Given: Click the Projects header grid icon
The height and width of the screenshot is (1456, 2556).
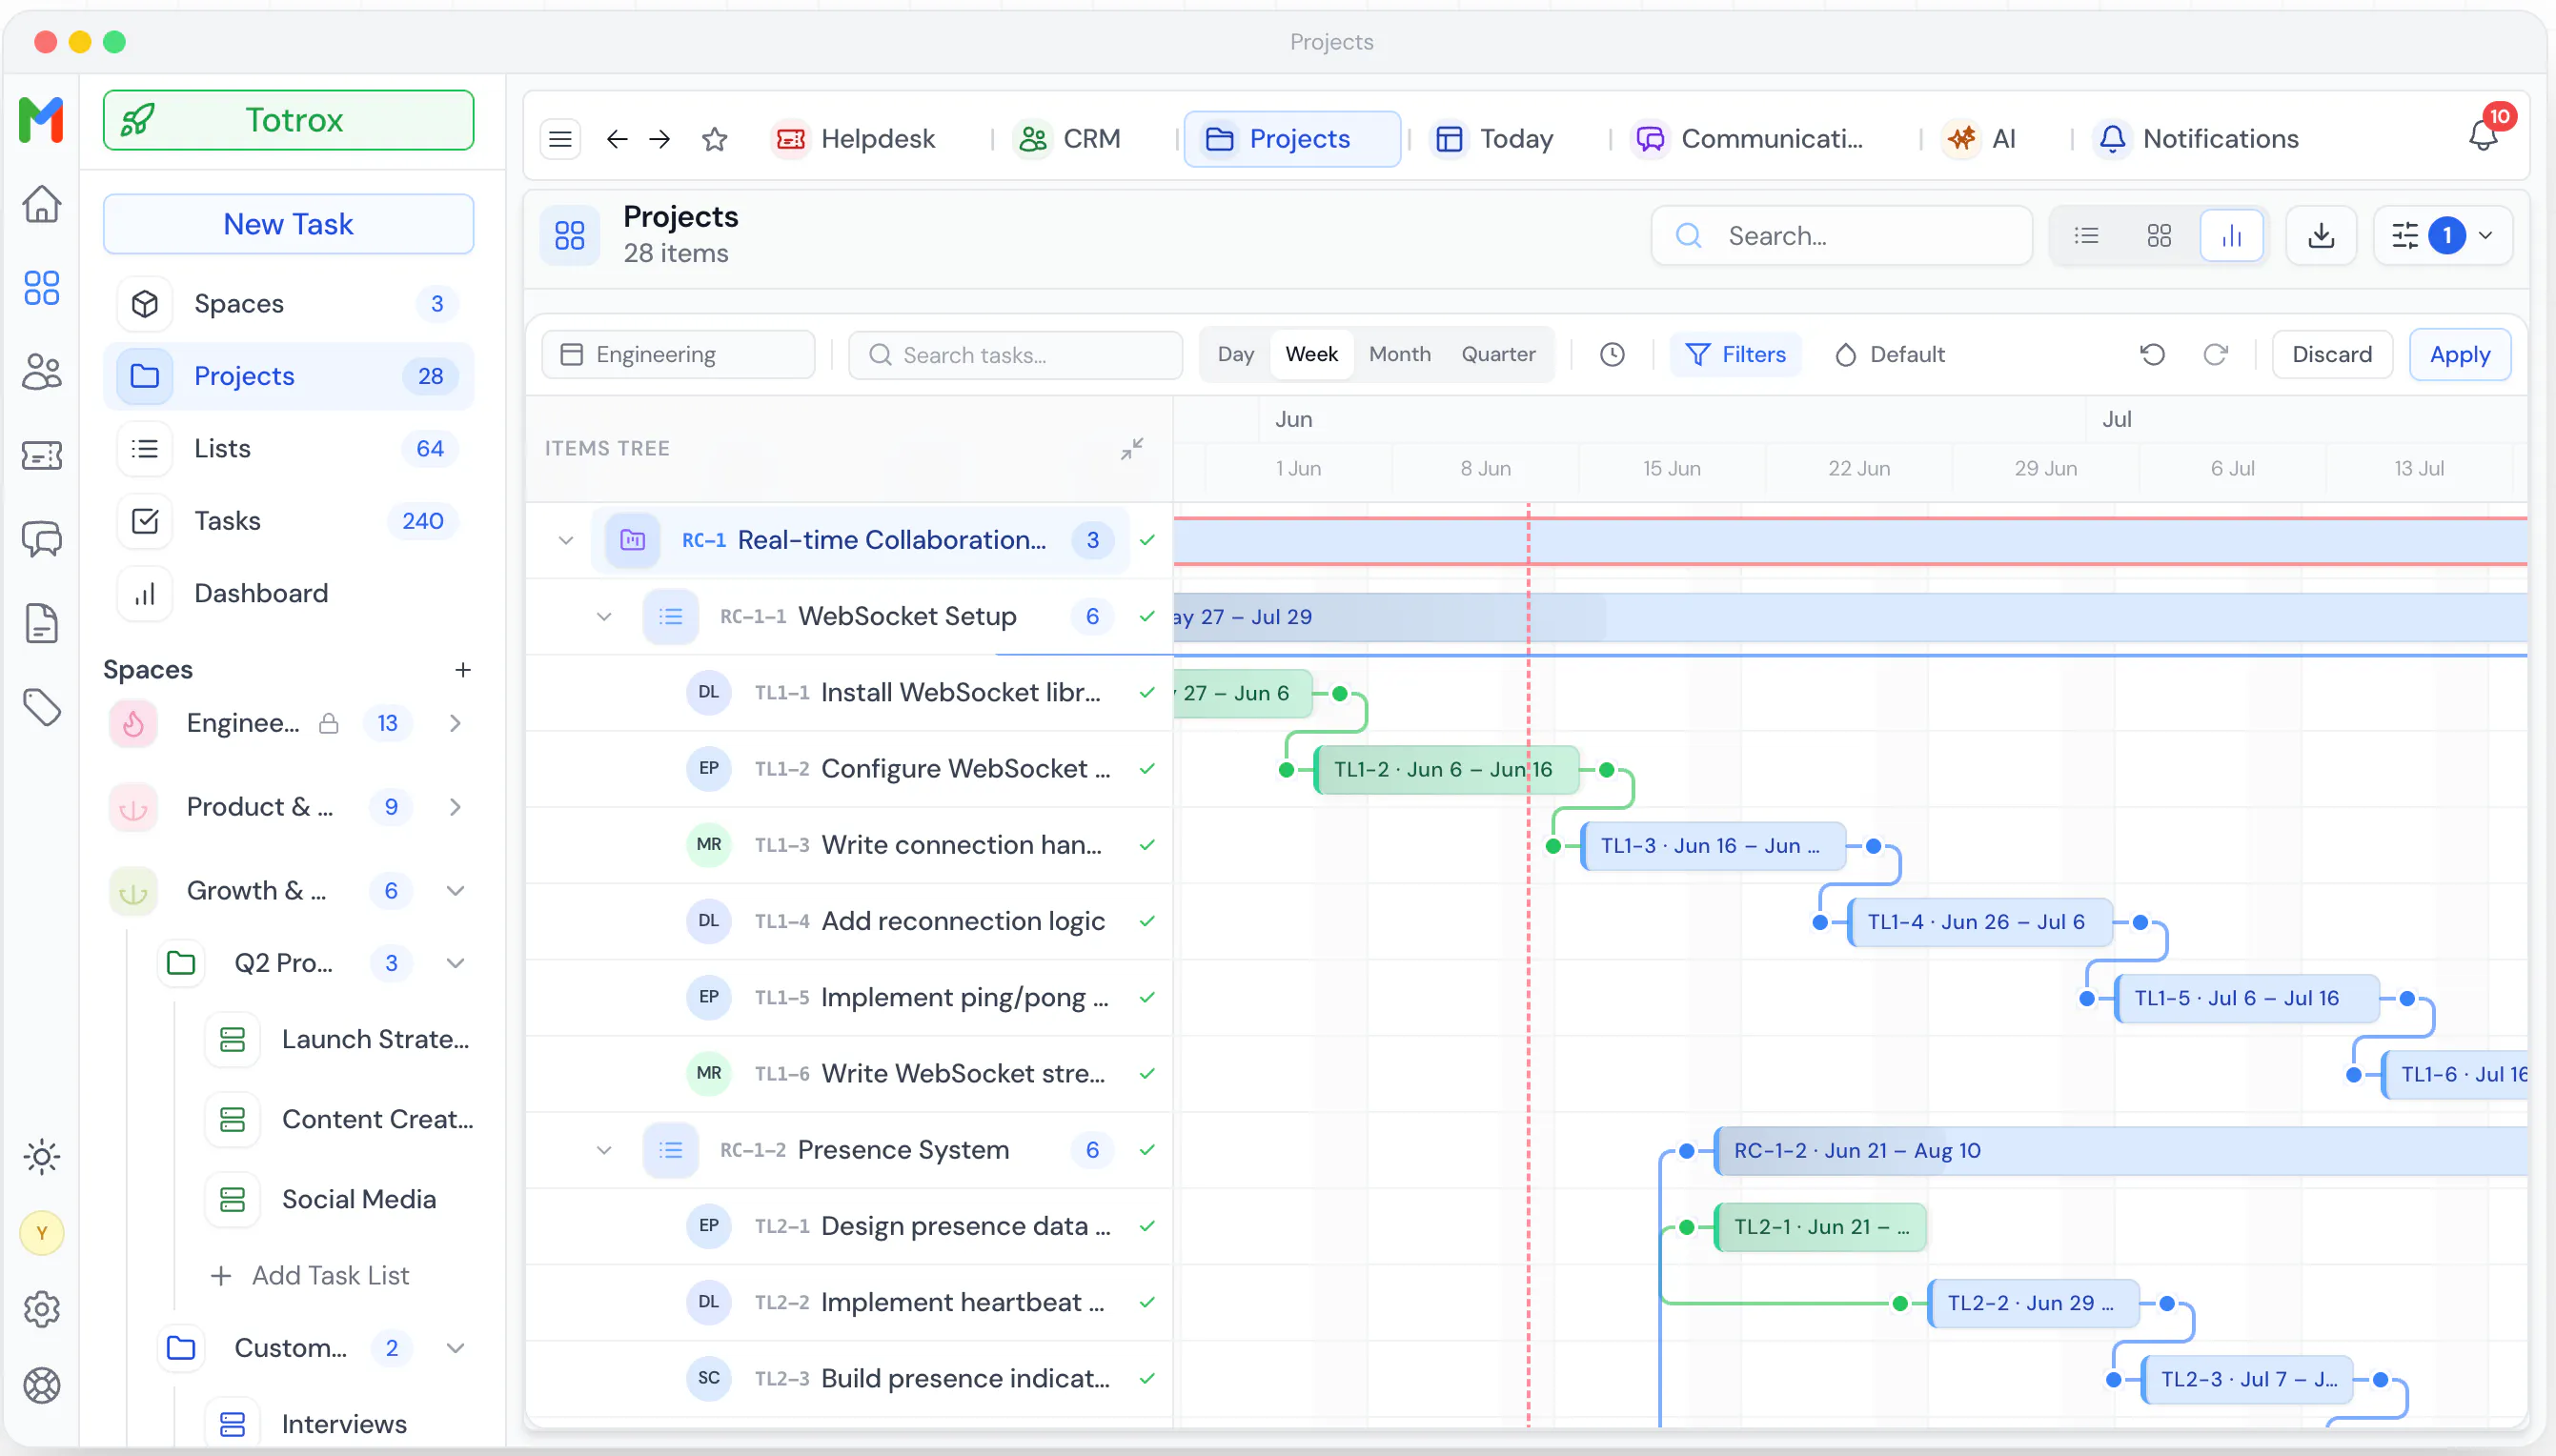Looking at the screenshot, I should (570, 236).
